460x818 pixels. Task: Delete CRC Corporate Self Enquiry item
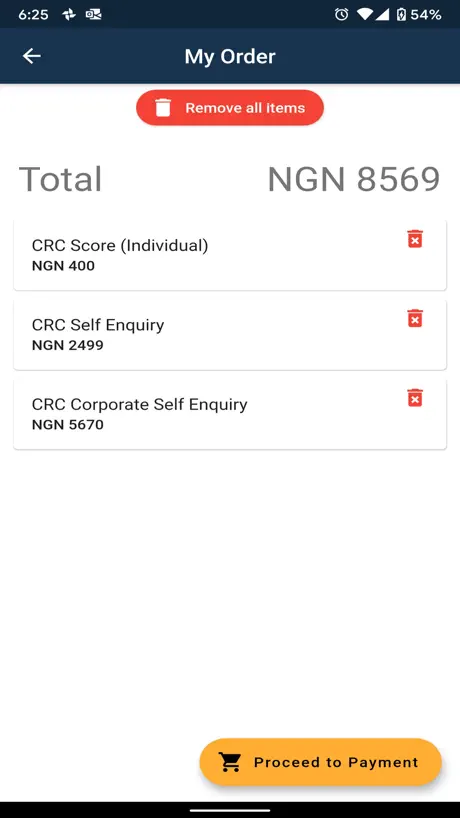click(415, 398)
